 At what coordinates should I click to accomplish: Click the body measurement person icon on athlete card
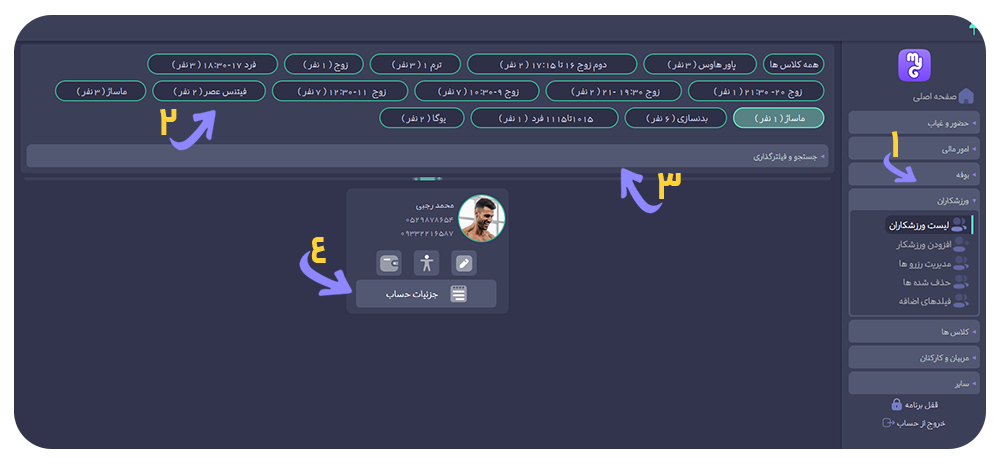(x=427, y=263)
